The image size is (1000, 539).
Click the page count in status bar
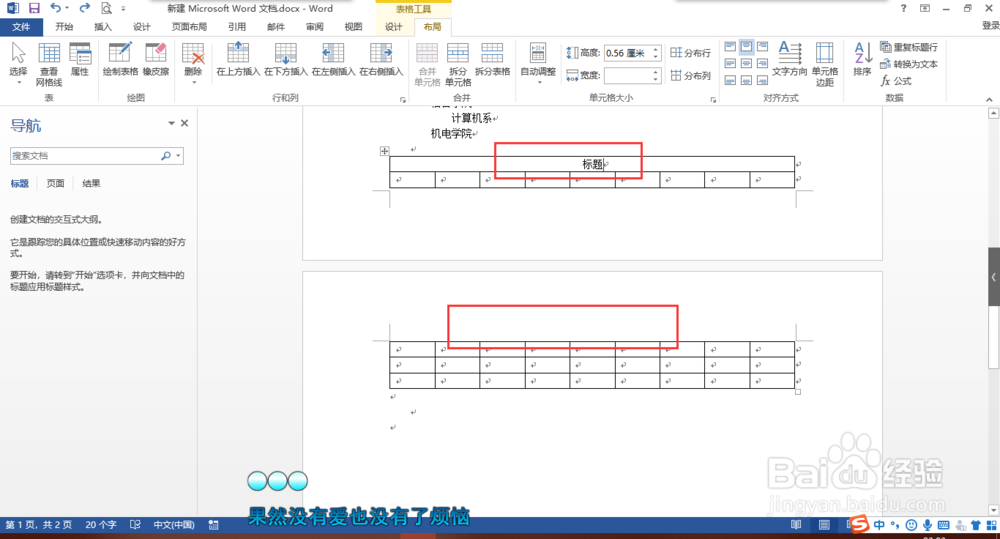38,524
